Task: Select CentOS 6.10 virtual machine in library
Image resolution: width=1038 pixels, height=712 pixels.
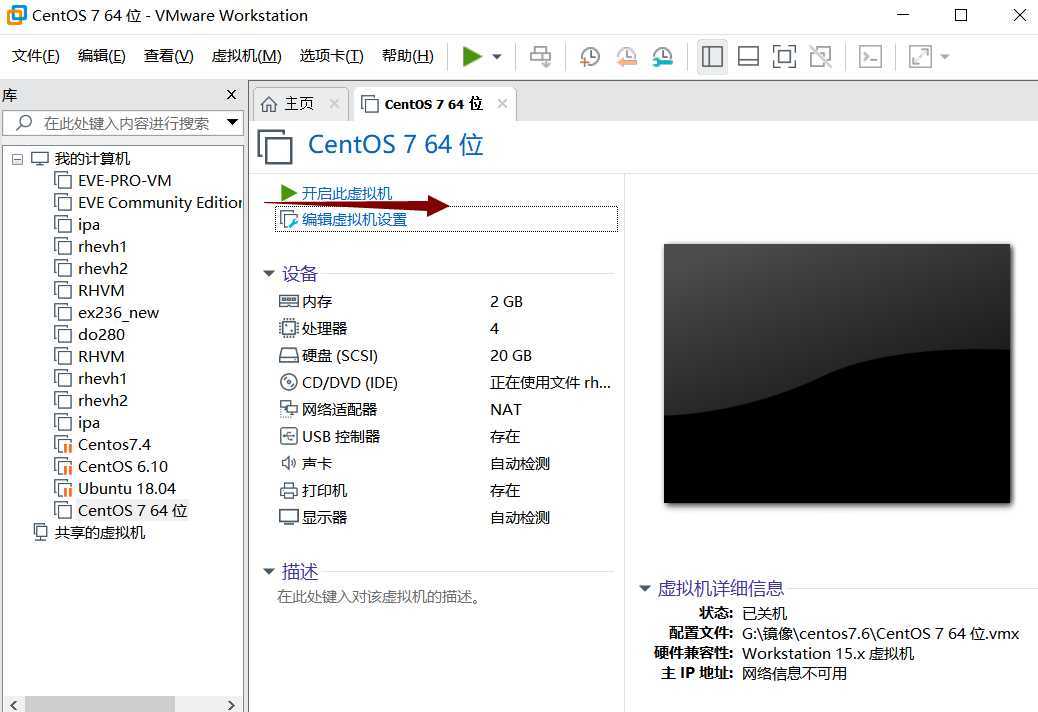Action: coord(122,466)
